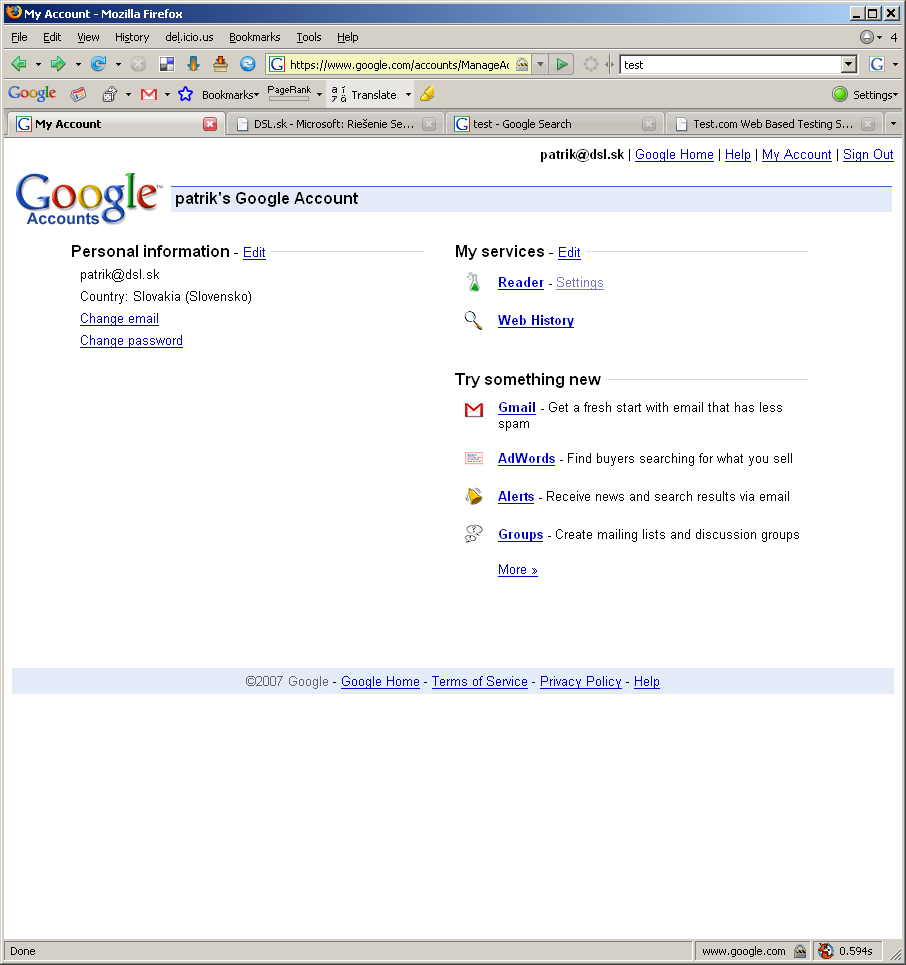Click the dice icon on Google Toolbar
Viewport: 906px width, 965px height.
[x=110, y=94]
